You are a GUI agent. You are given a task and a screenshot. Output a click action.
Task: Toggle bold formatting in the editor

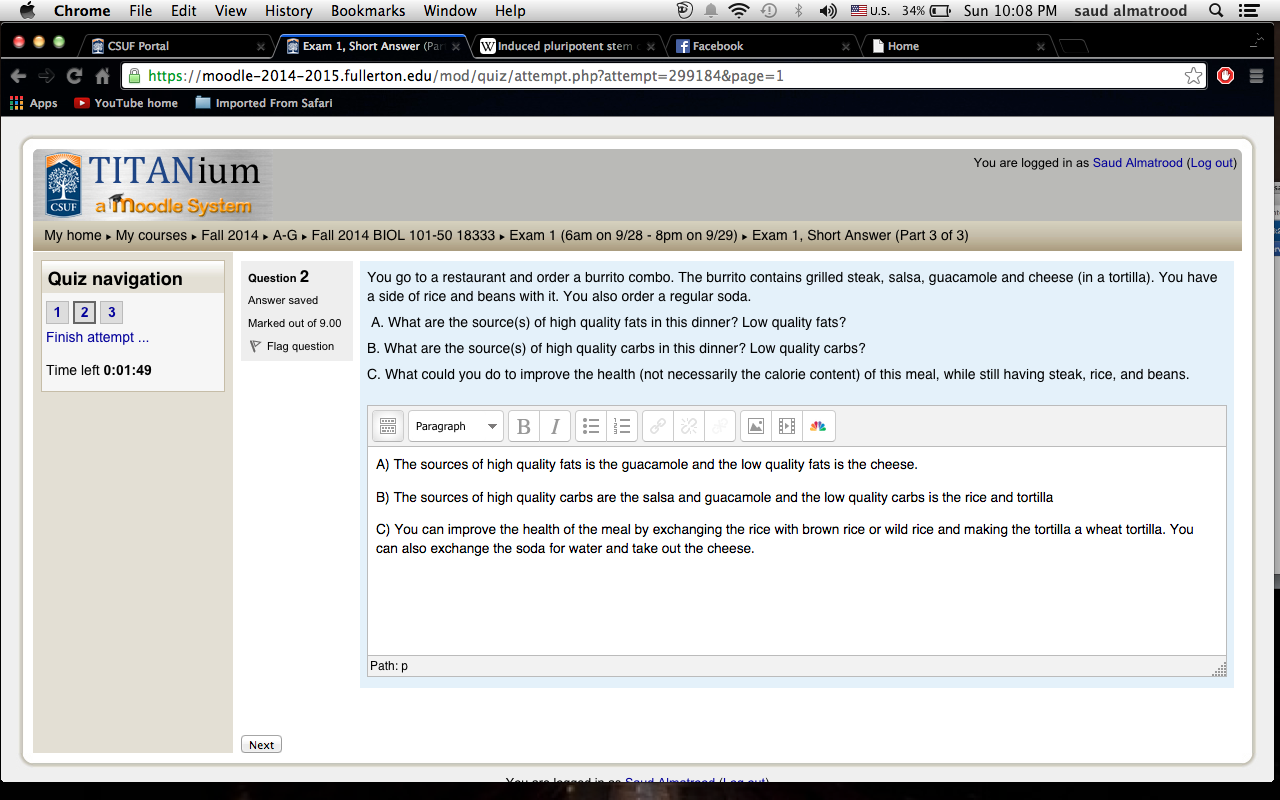coord(524,427)
